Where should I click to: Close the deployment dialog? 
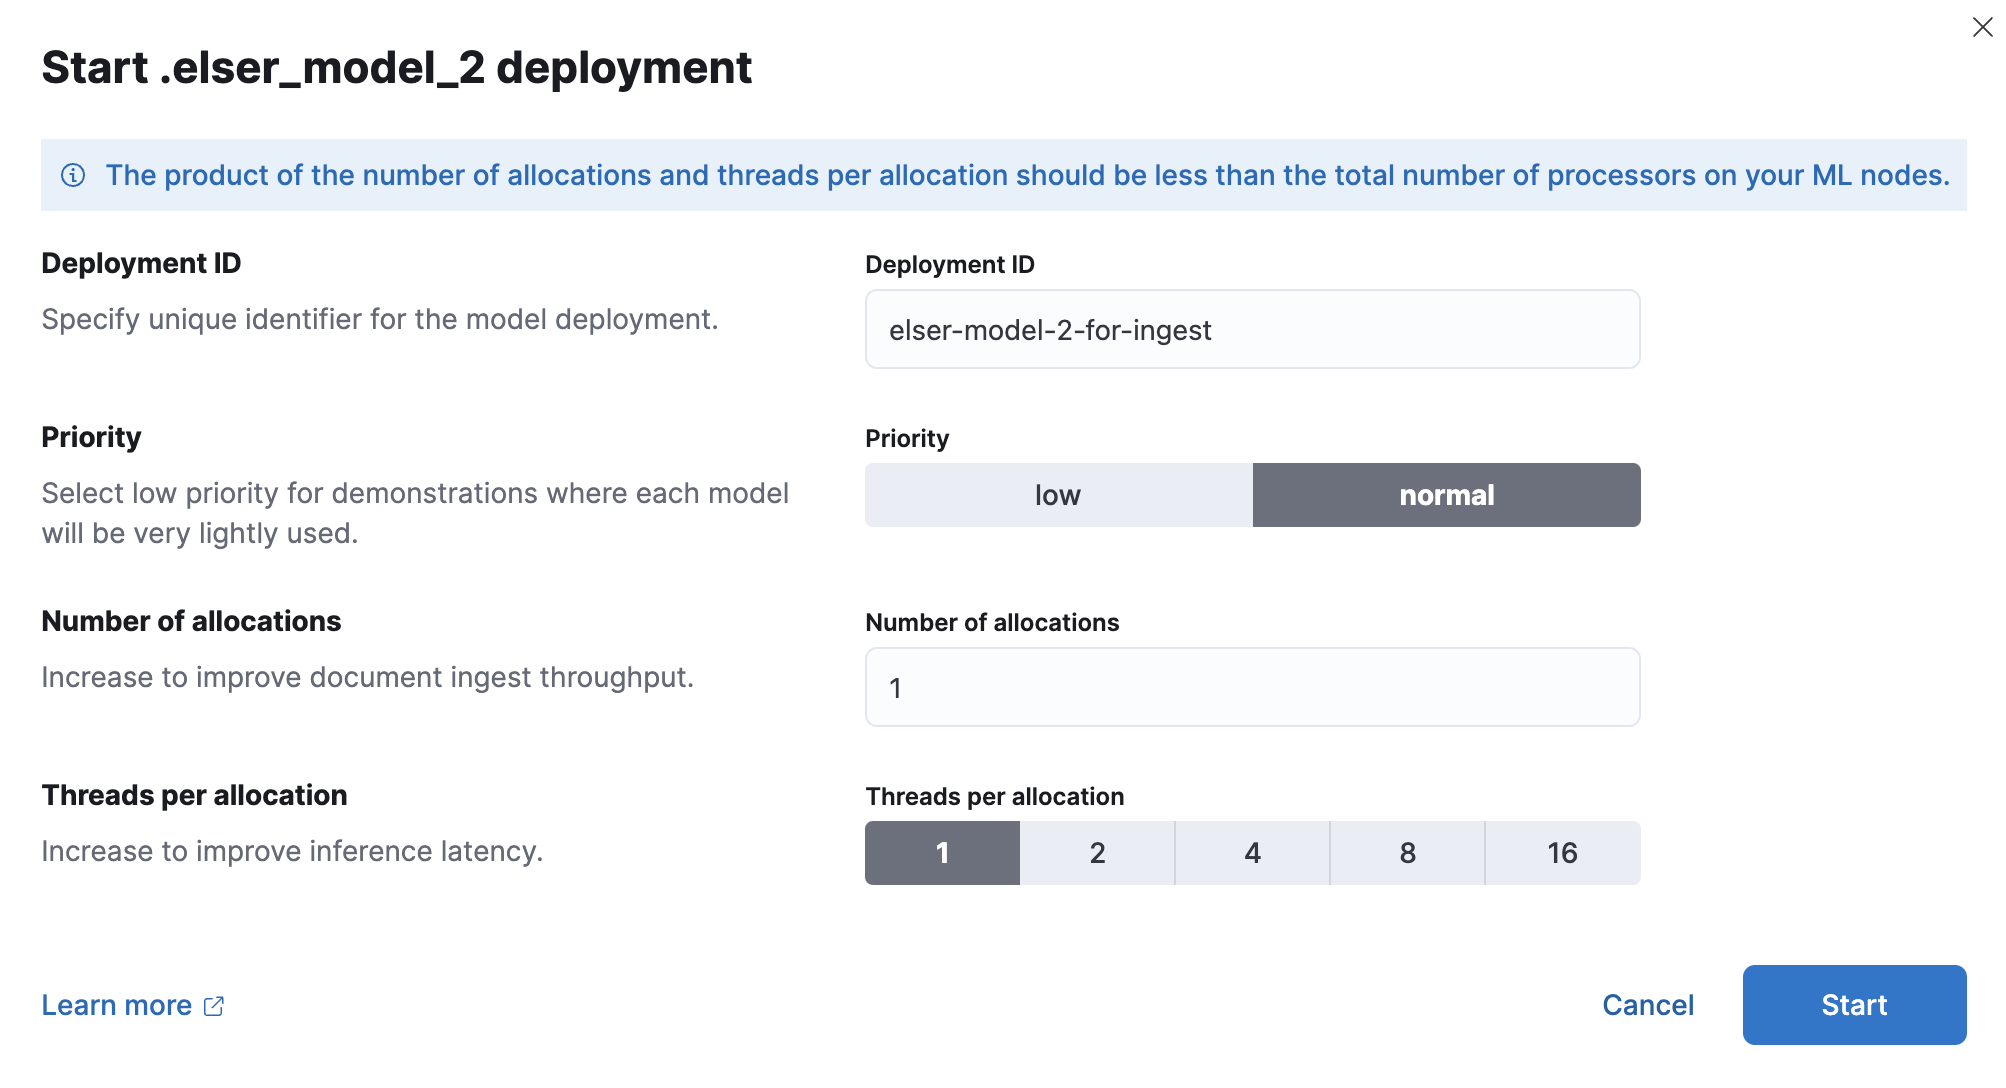pyautogui.click(x=1981, y=28)
